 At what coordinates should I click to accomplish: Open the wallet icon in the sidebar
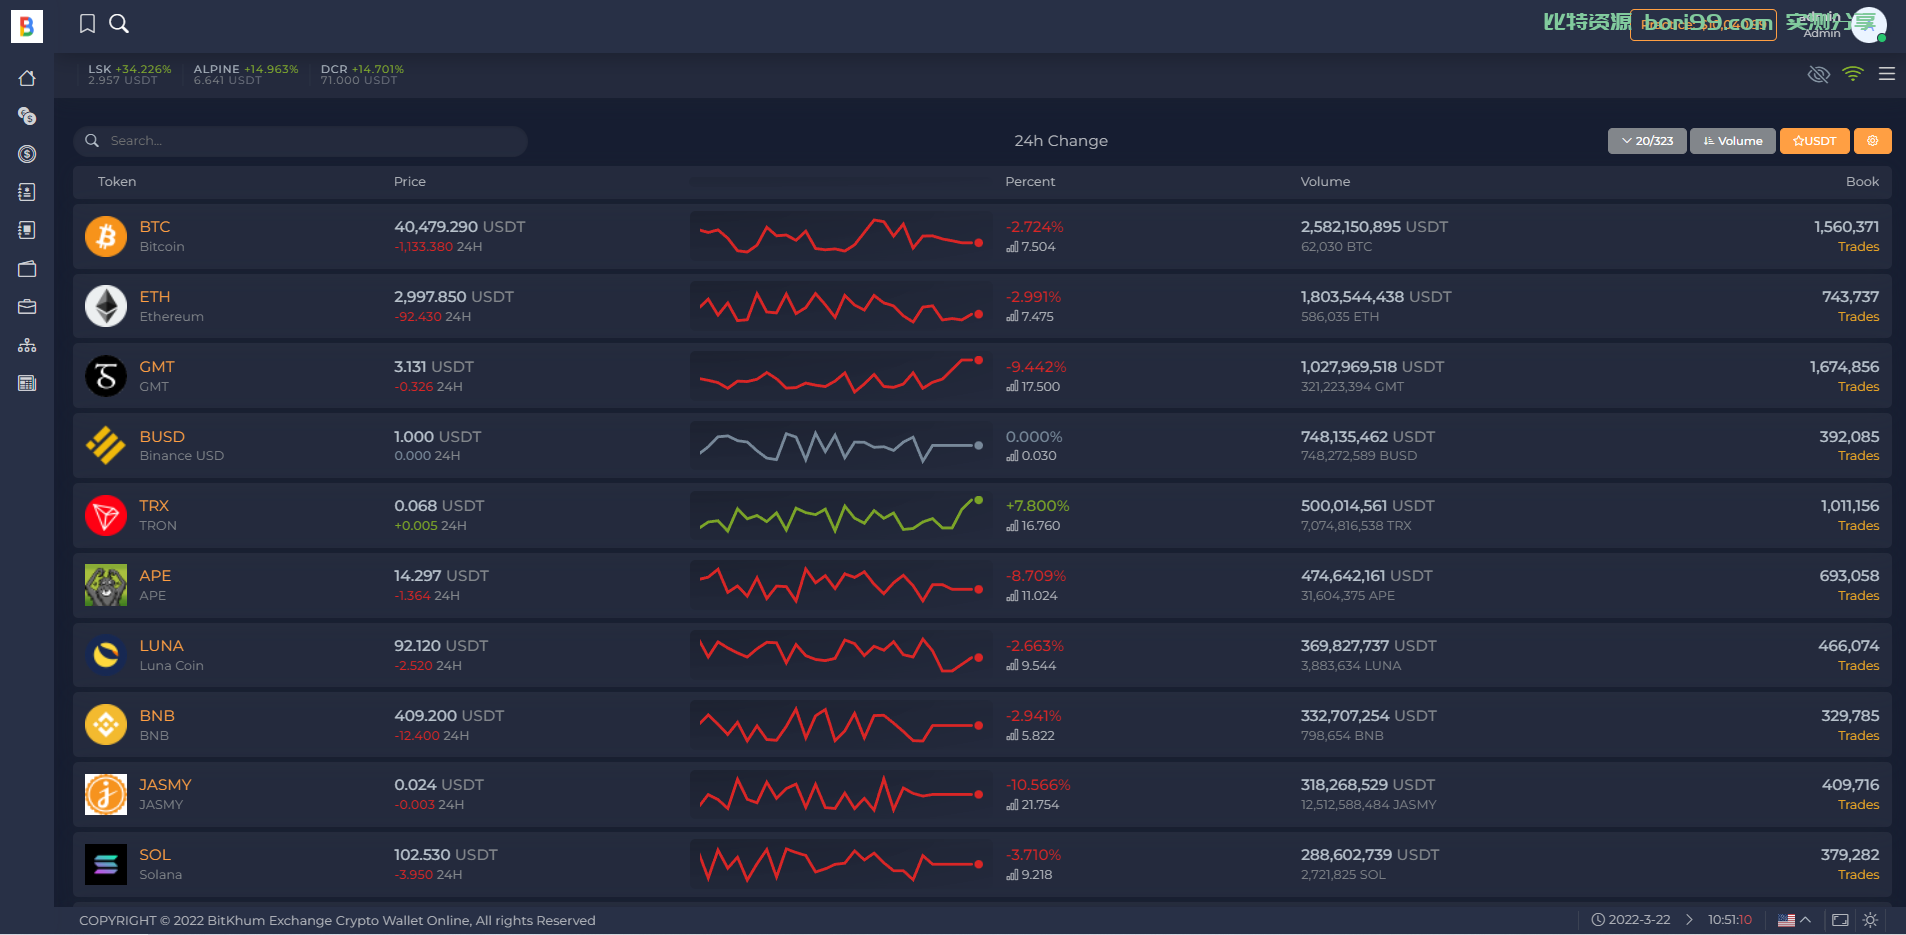point(27,269)
